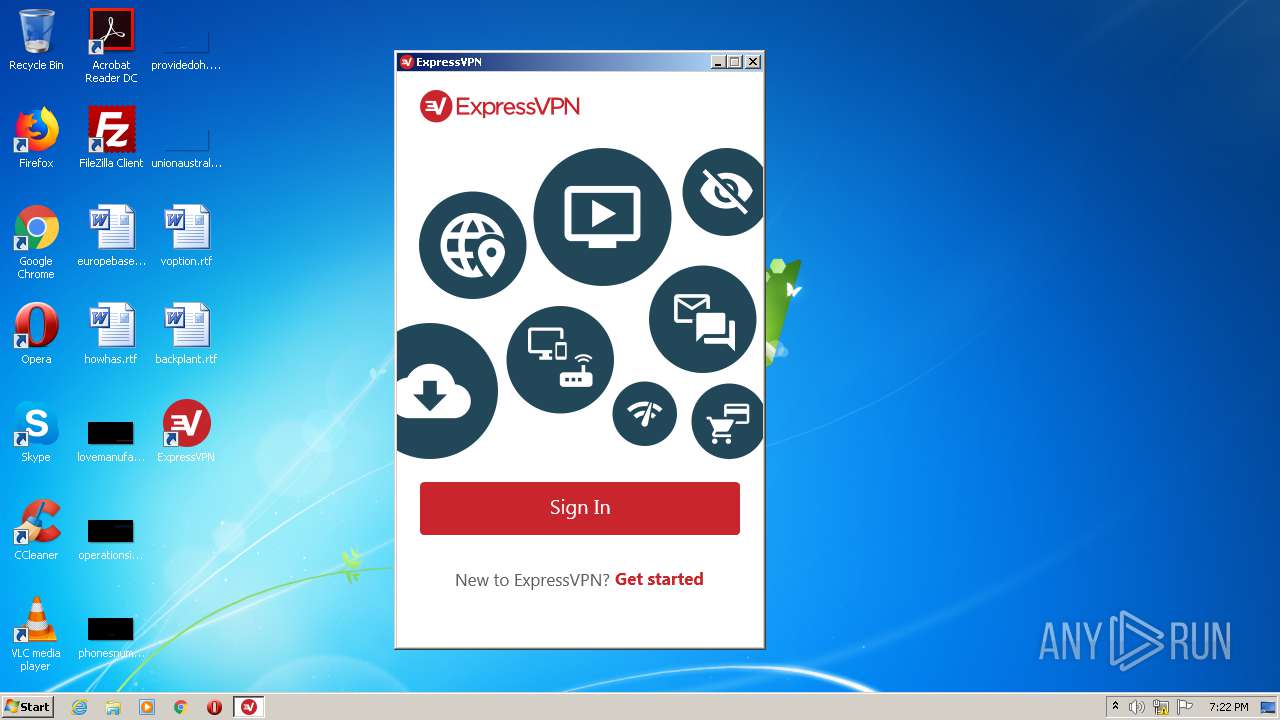The image size is (1280, 720).
Task: Open the Skype desktop shortcut
Action: point(36,433)
